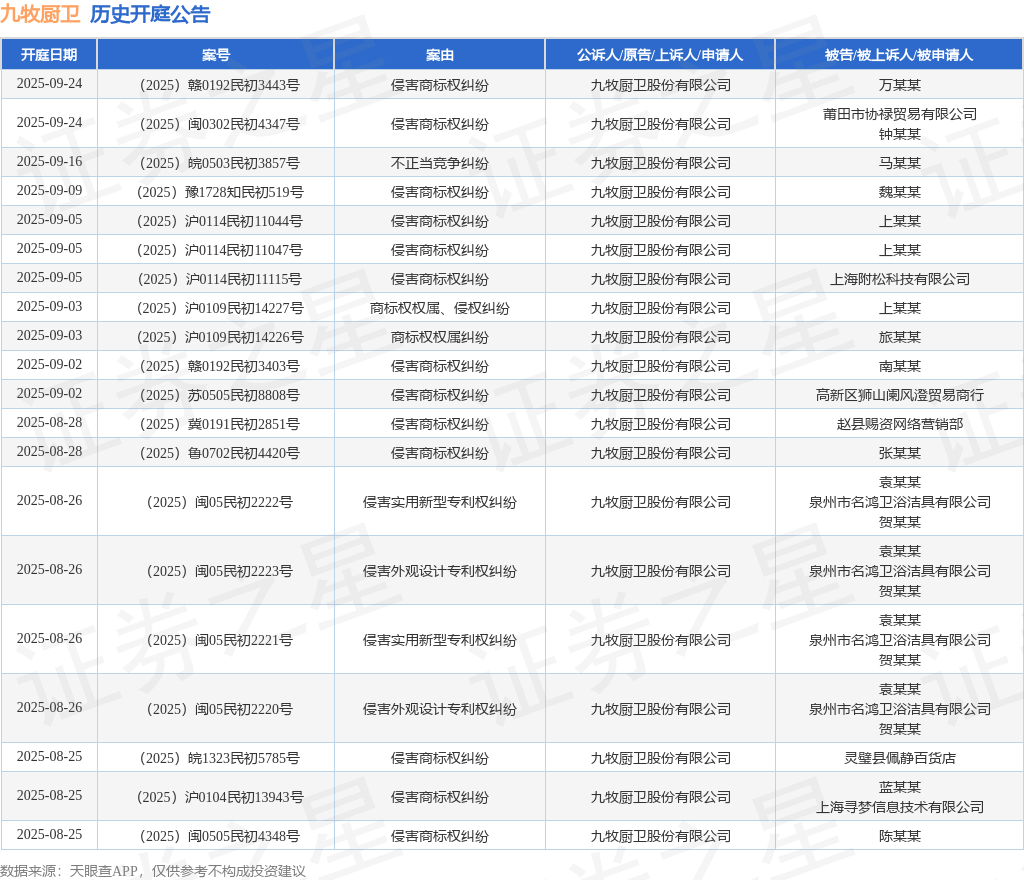This screenshot has width=1024, height=880.
Task: Click defendant 赵县赐资网络营销部
Action: point(899,424)
